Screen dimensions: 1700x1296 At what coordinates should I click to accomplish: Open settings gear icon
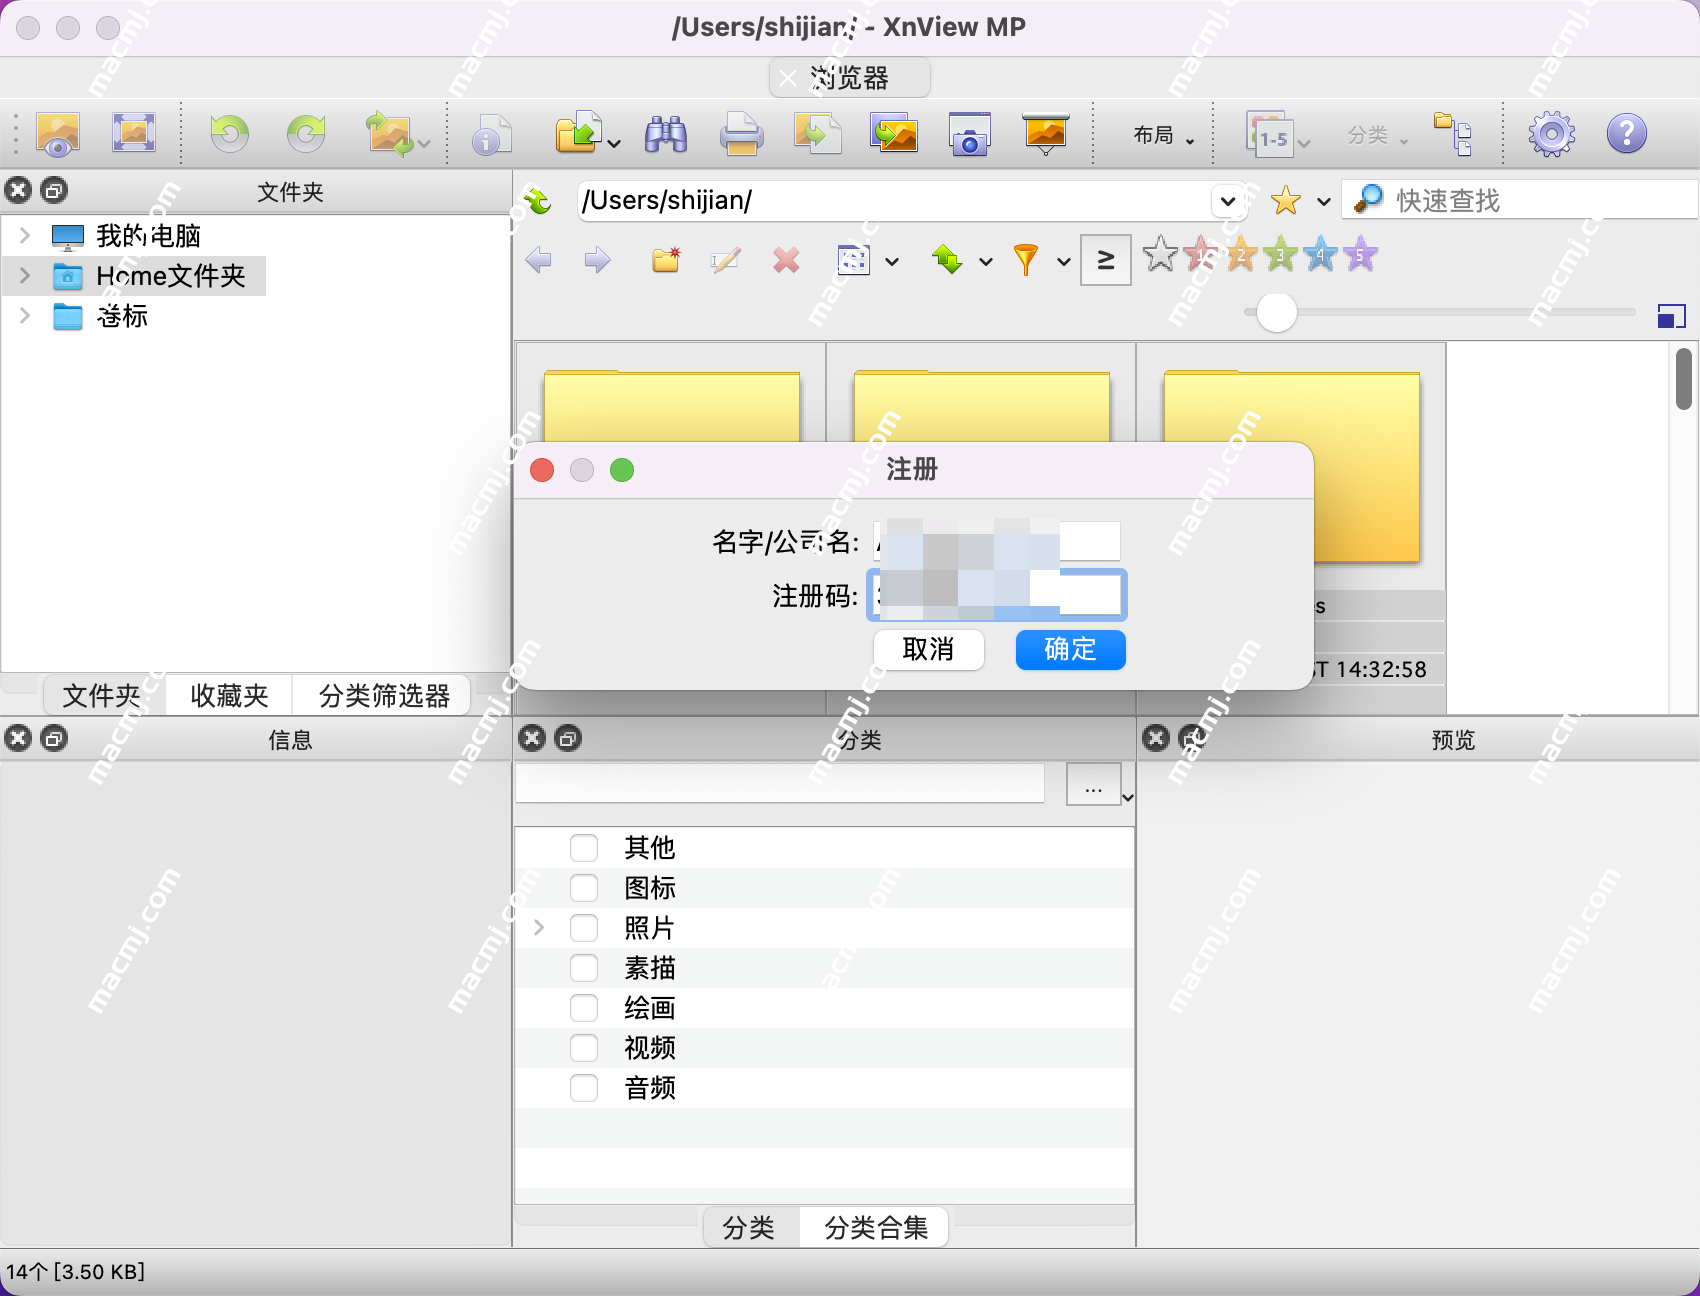click(x=1551, y=133)
